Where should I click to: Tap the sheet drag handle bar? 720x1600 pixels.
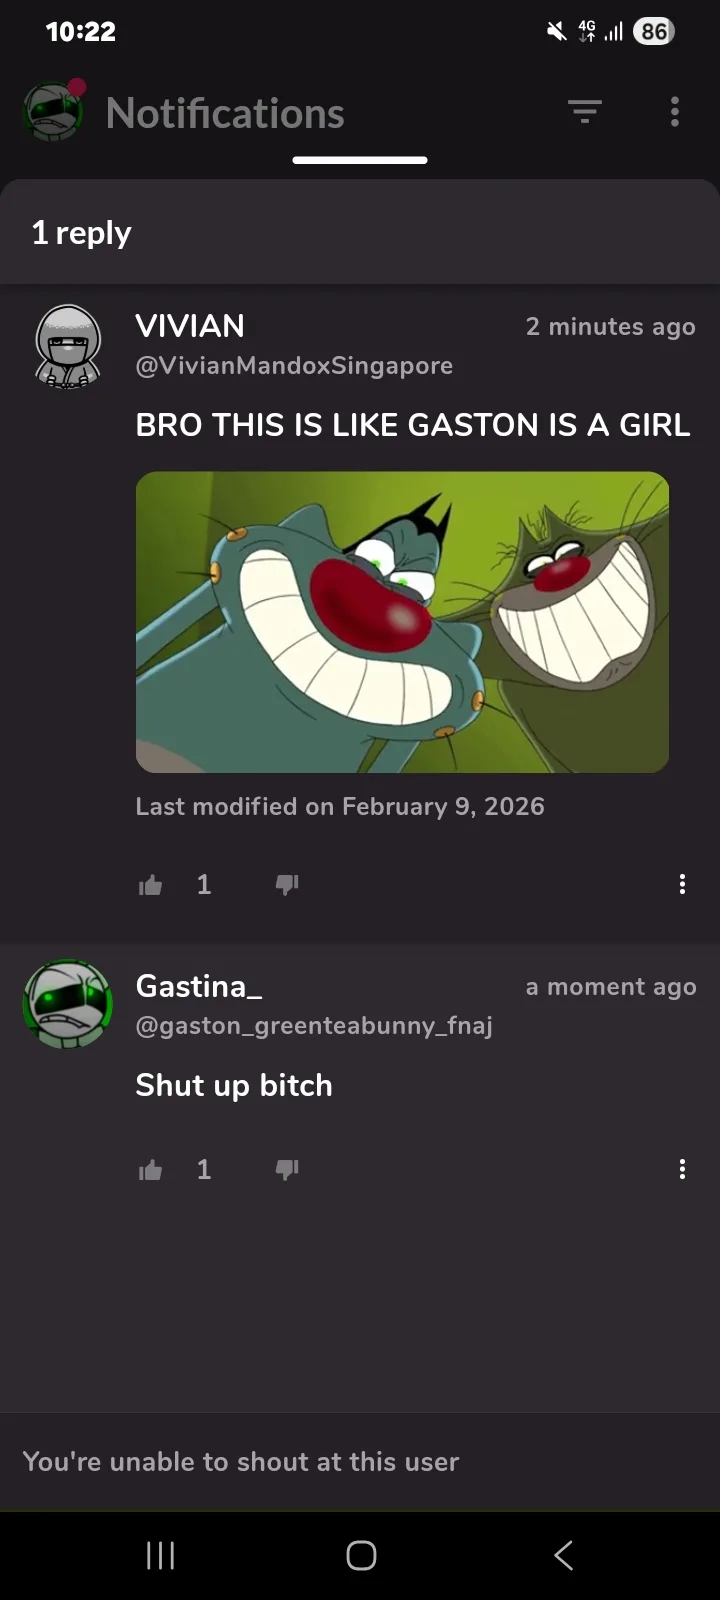[x=360, y=160]
